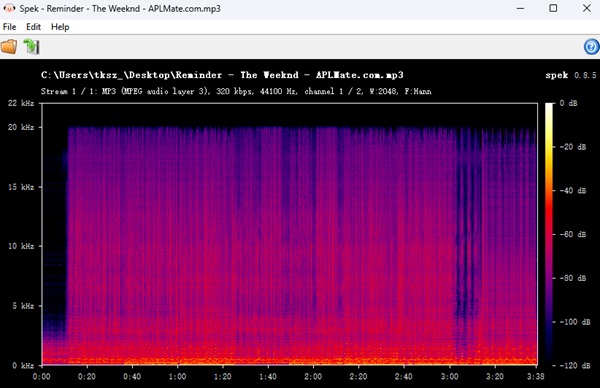Click the stream info line with 320 kbps
The width and height of the screenshot is (600, 388).
coord(236,91)
